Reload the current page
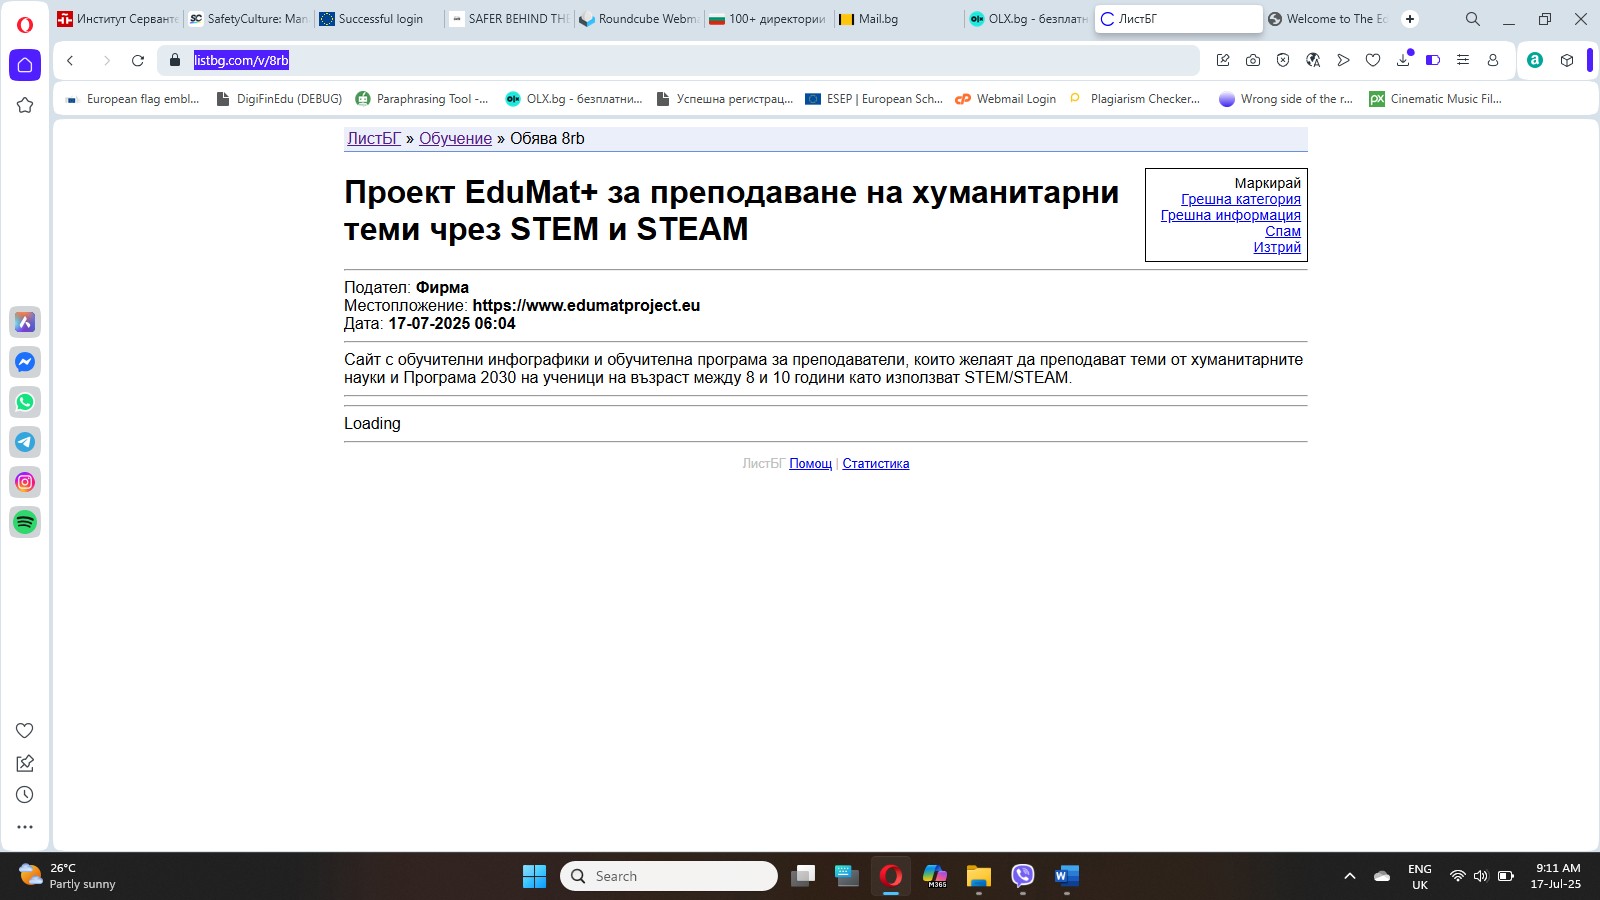This screenshot has width=1600, height=900. coord(138,60)
